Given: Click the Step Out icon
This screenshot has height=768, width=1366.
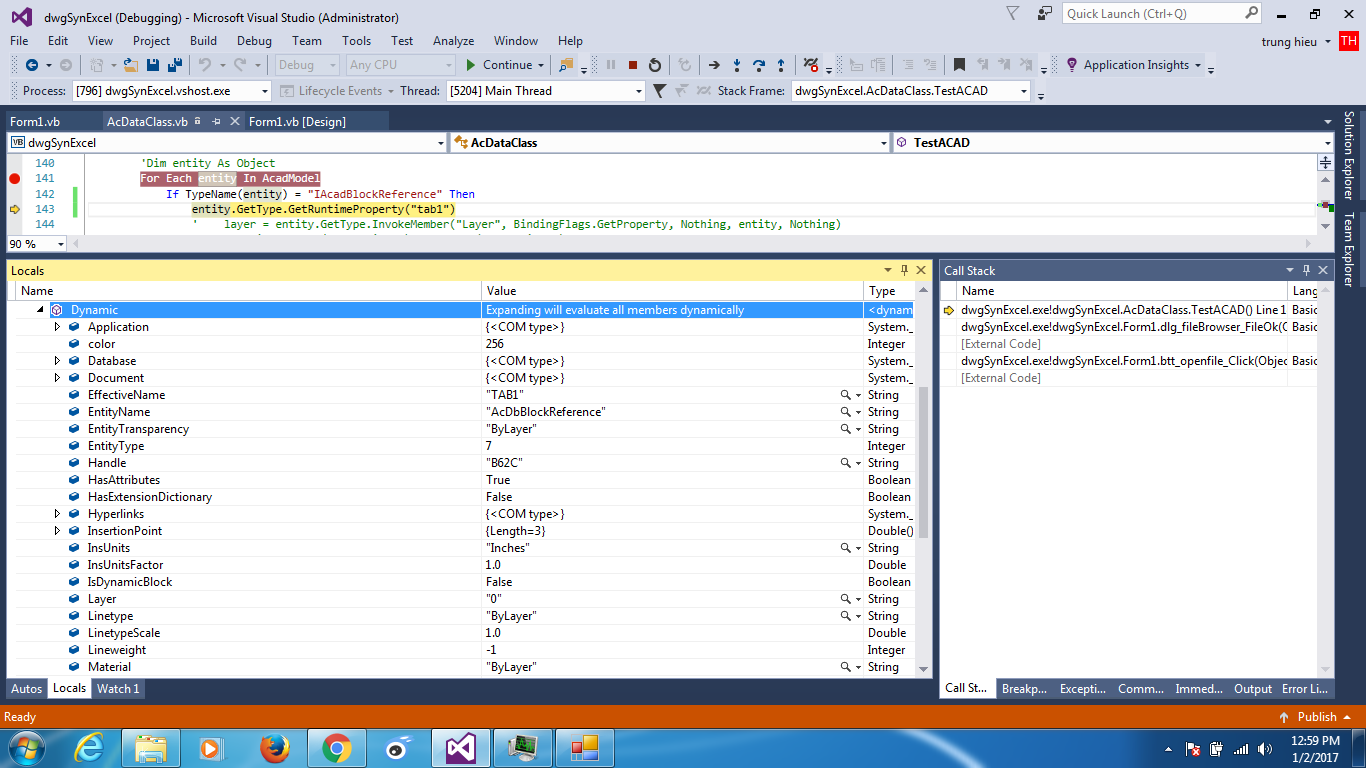Looking at the screenshot, I should pos(781,65).
